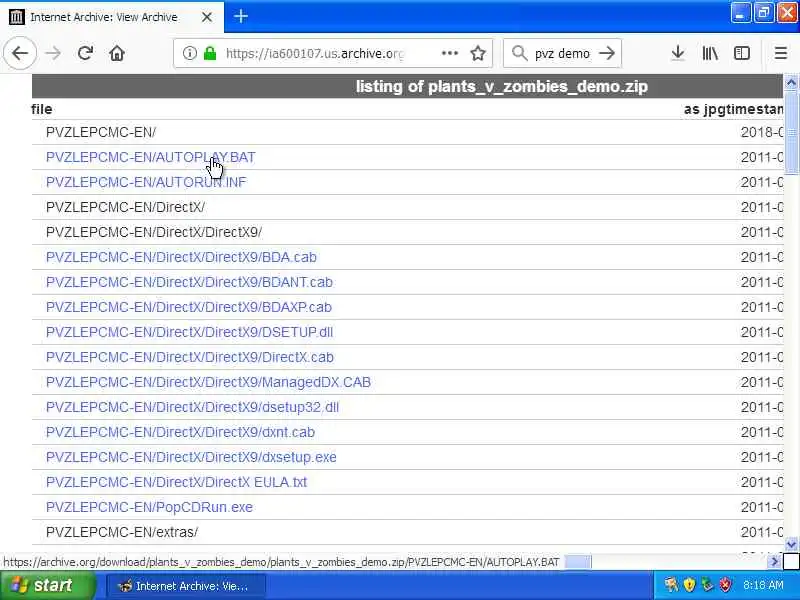Click the DirectX.cab link
Image resolution: width=800 pixels, height=600 pixels.
(190, 357)
